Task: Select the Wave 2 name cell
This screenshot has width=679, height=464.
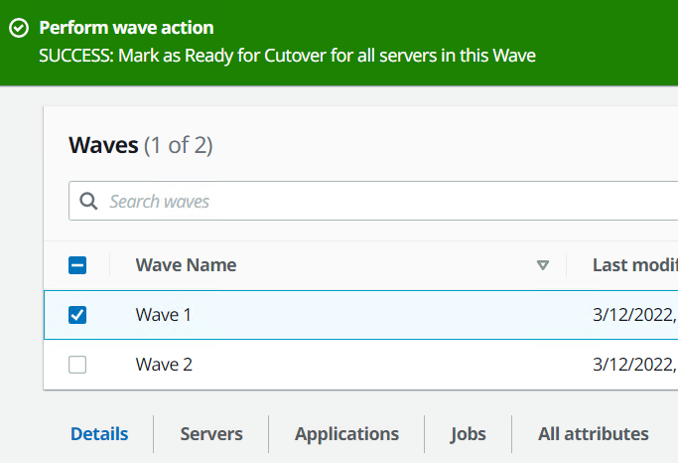Action: pos(164,365)
